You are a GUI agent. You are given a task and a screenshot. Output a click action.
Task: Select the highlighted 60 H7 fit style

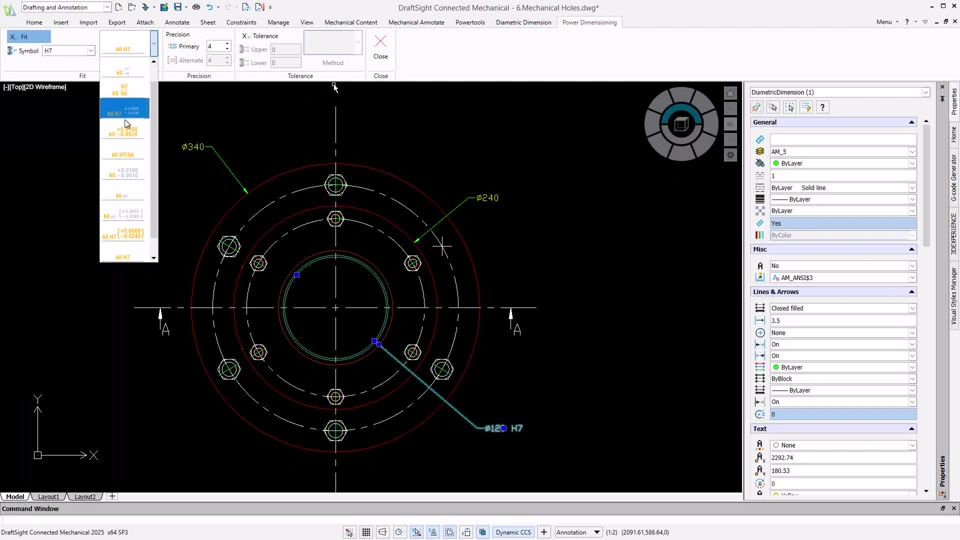pos(124,108)
